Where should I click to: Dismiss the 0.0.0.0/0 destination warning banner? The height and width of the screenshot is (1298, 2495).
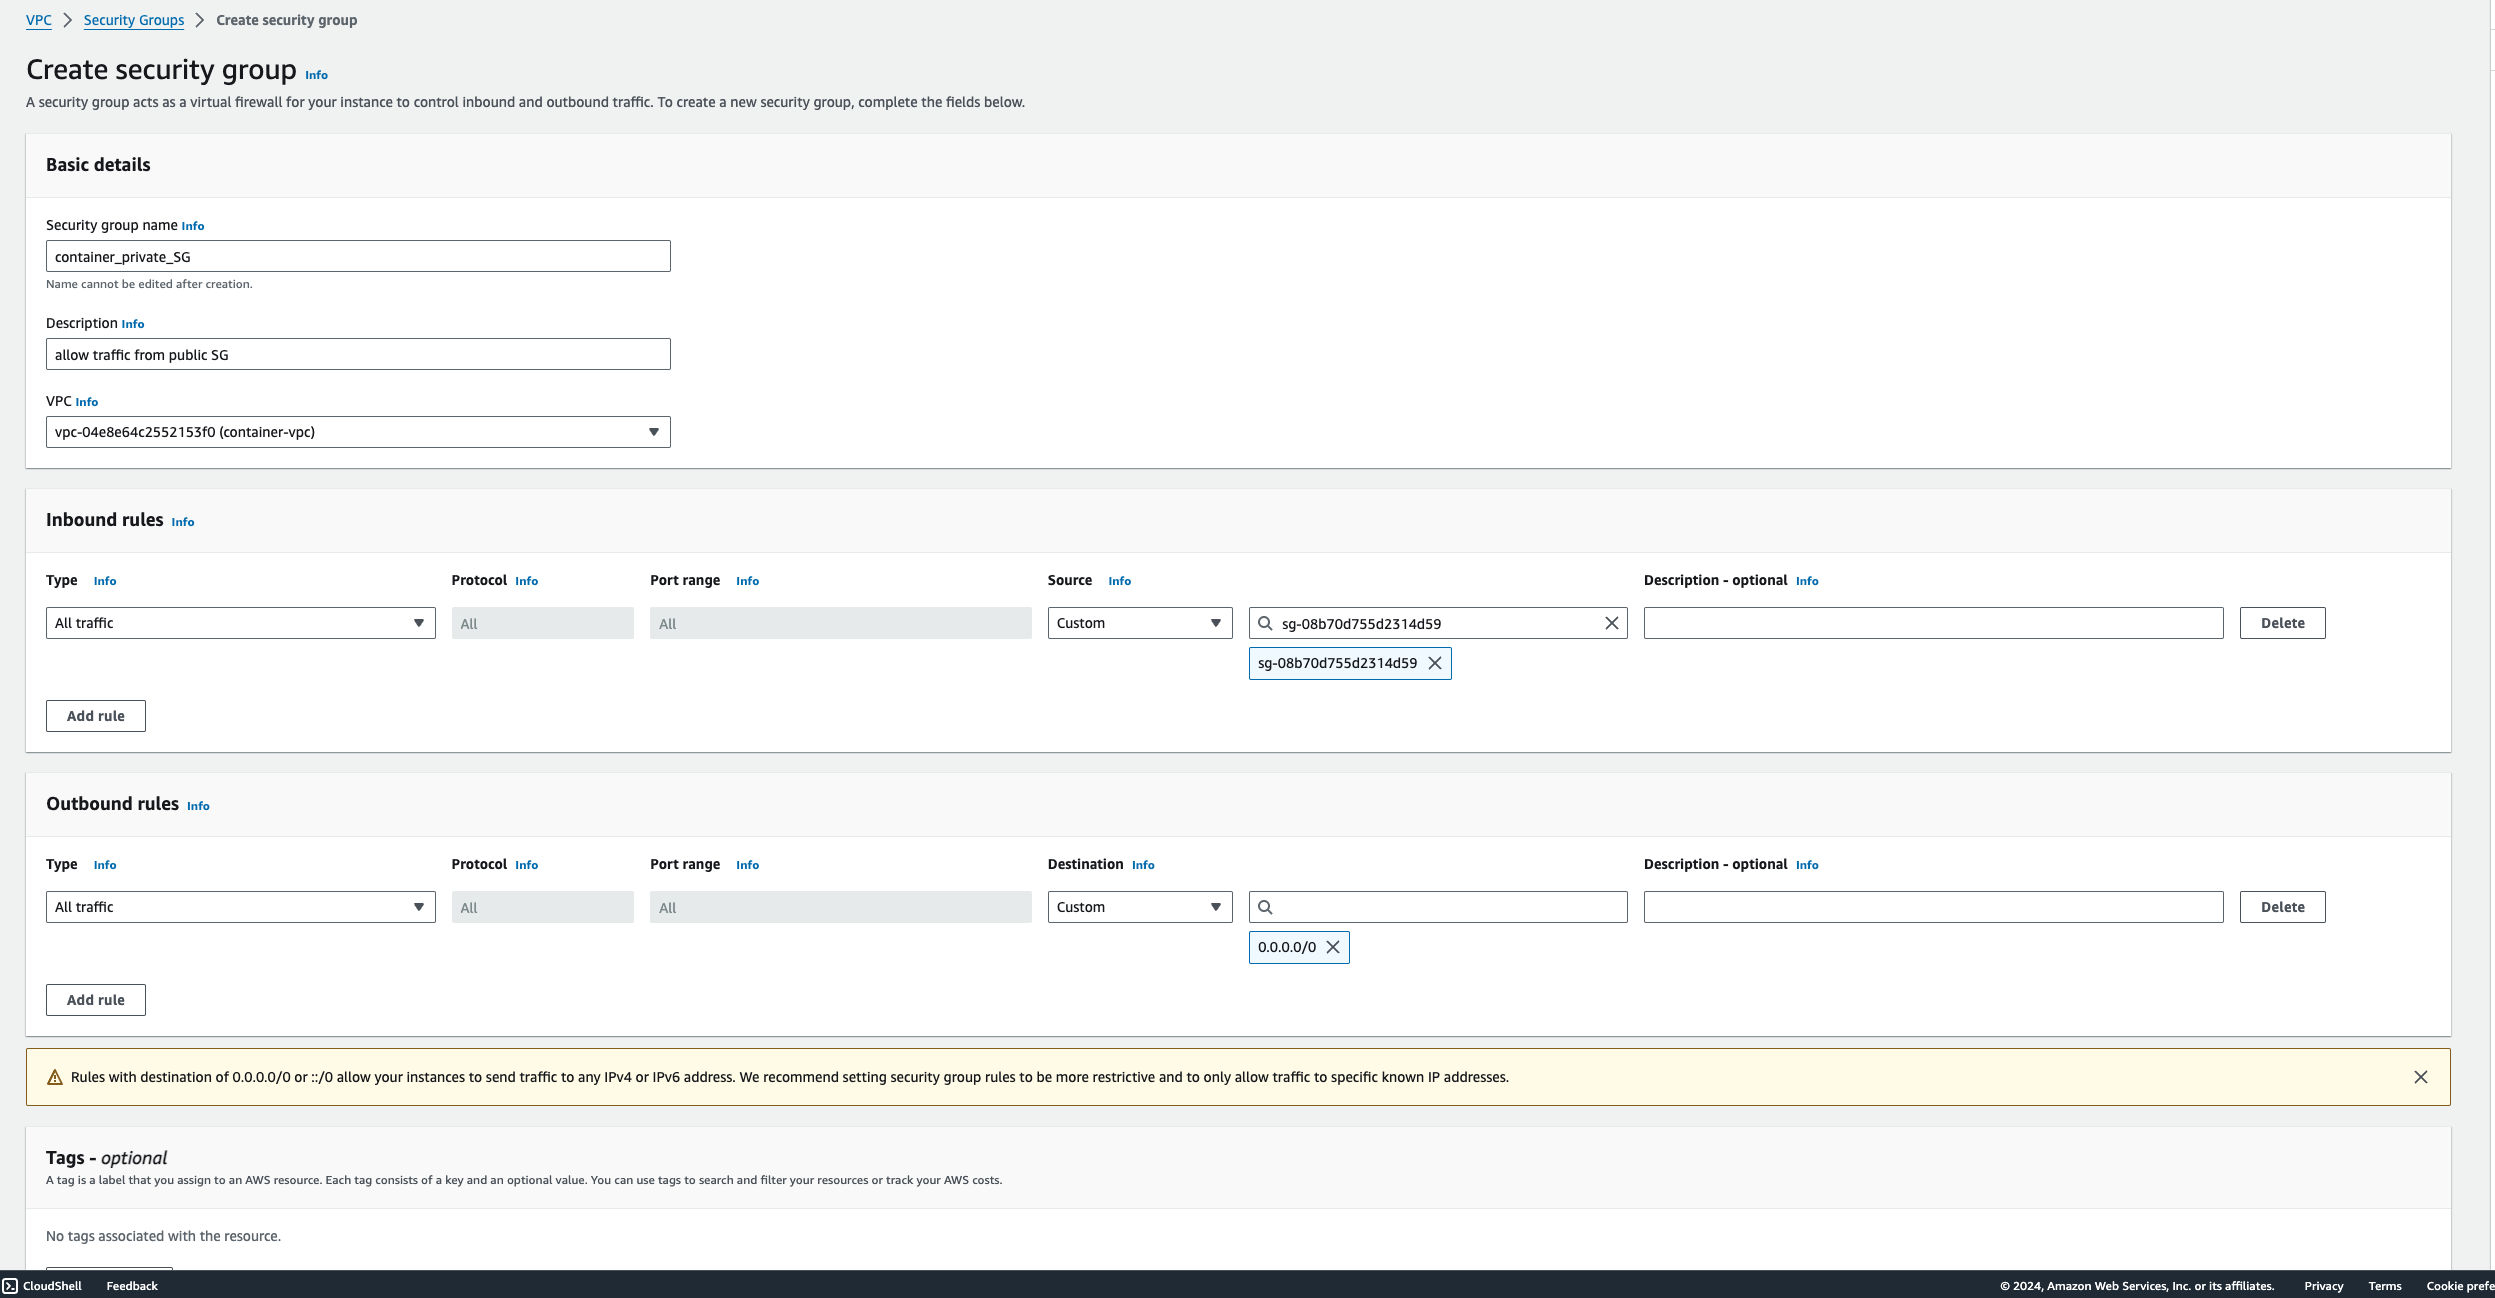point(2421,1077)
